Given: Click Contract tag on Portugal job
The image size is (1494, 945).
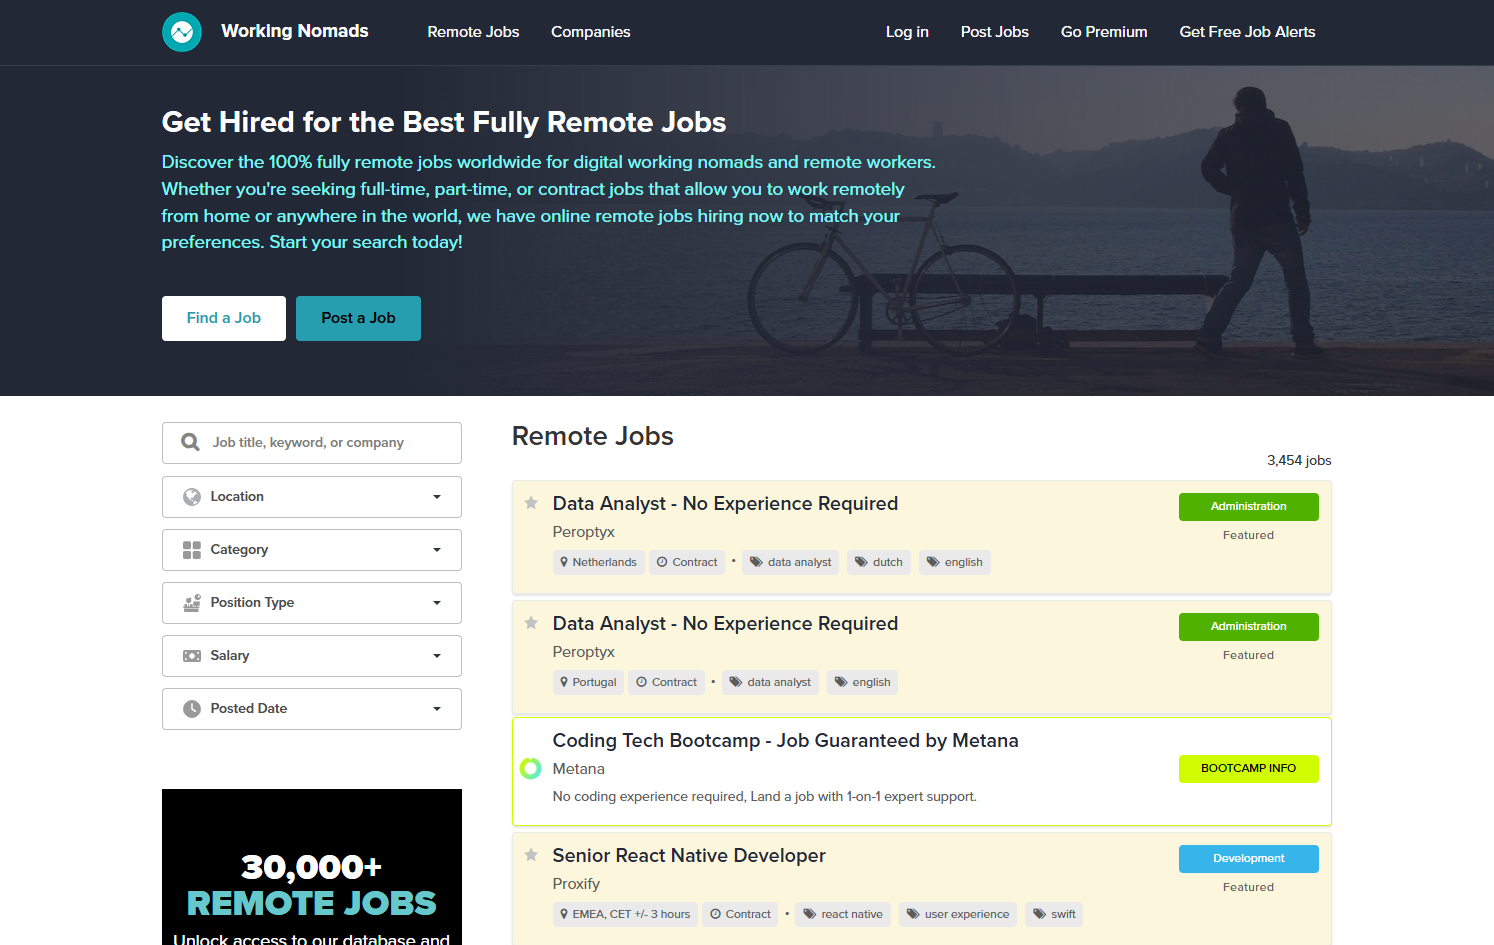Looking at the screenshot, I should coord(667,682).
